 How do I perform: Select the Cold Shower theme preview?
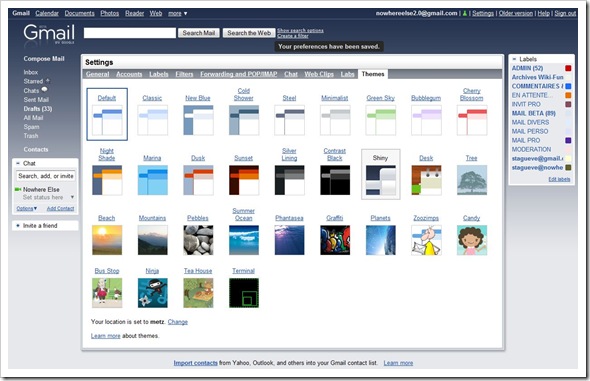[x=244, y=120]
